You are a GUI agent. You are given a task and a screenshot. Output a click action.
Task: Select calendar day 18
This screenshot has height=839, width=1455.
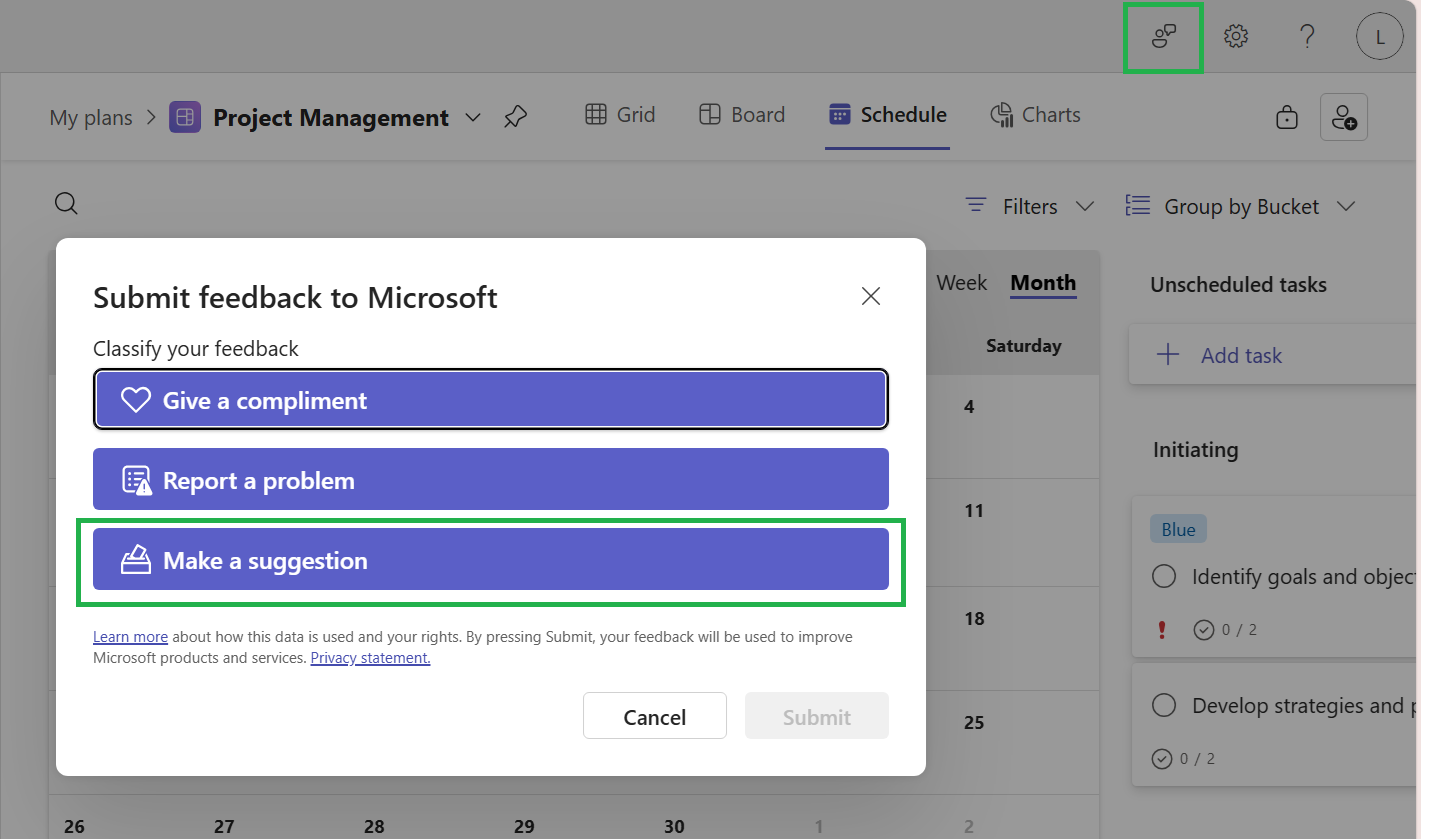tap(974, 619)
